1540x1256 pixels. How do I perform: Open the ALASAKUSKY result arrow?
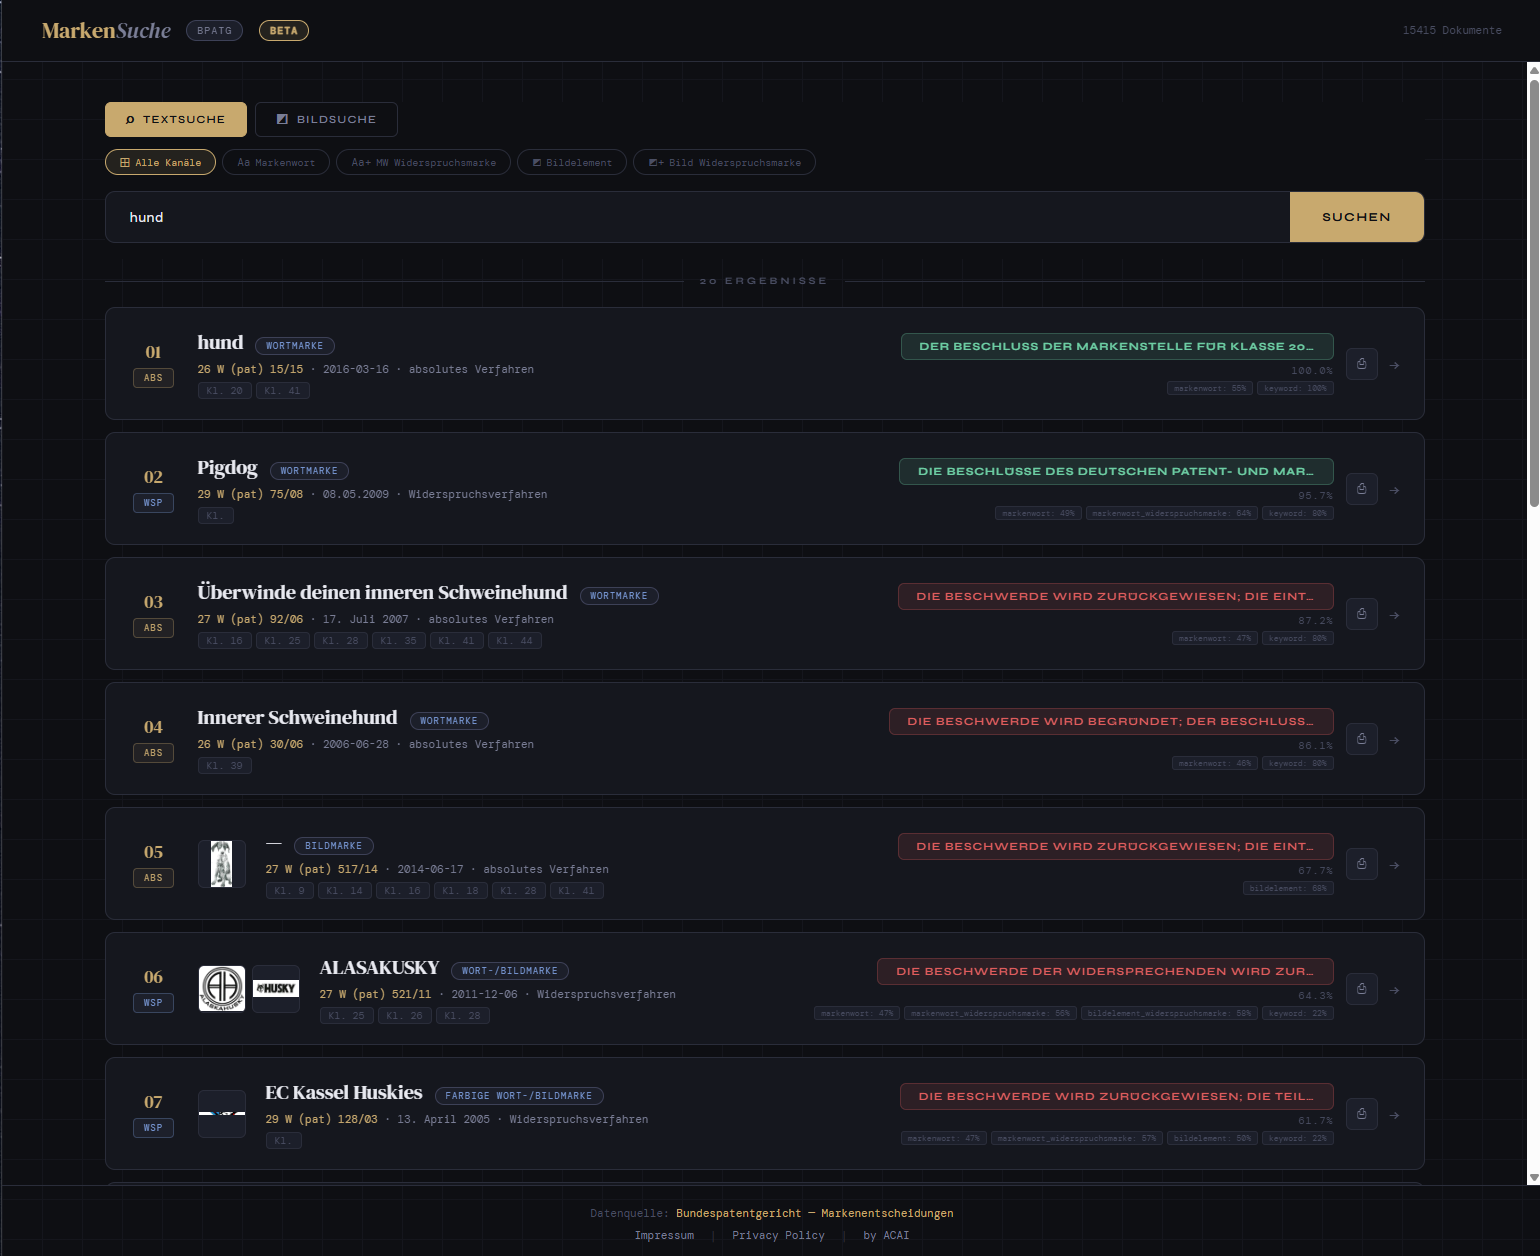[1394, 990]
